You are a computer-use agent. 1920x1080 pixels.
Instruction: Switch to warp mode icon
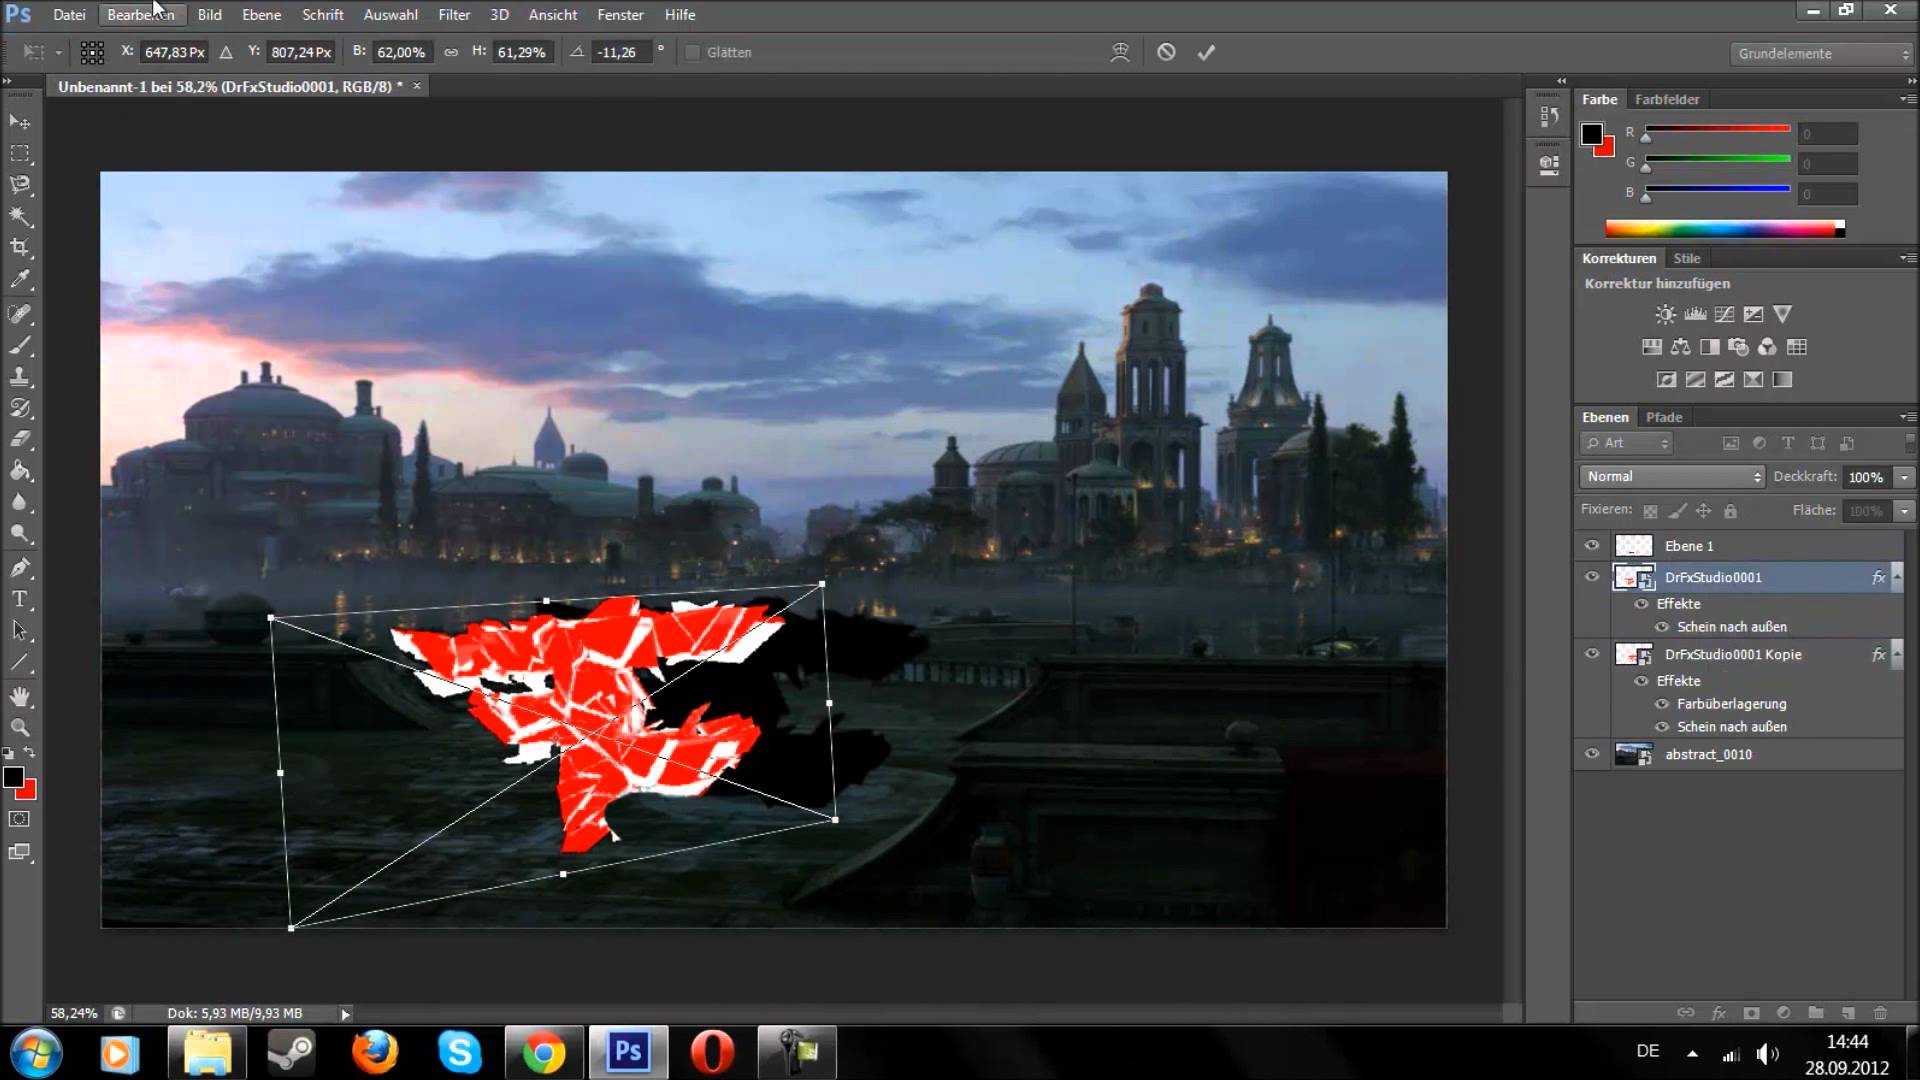tap(1120, 52)
